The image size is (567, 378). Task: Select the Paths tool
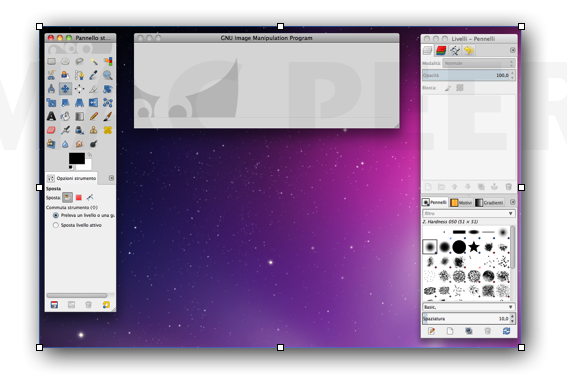(79, 75)
